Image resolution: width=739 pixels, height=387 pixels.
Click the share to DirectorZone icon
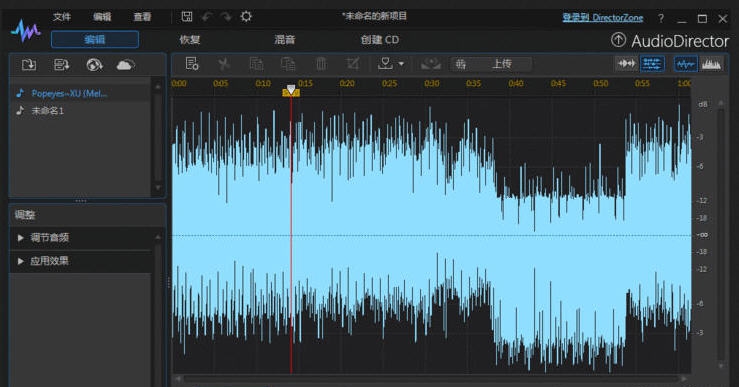[430, 64]
